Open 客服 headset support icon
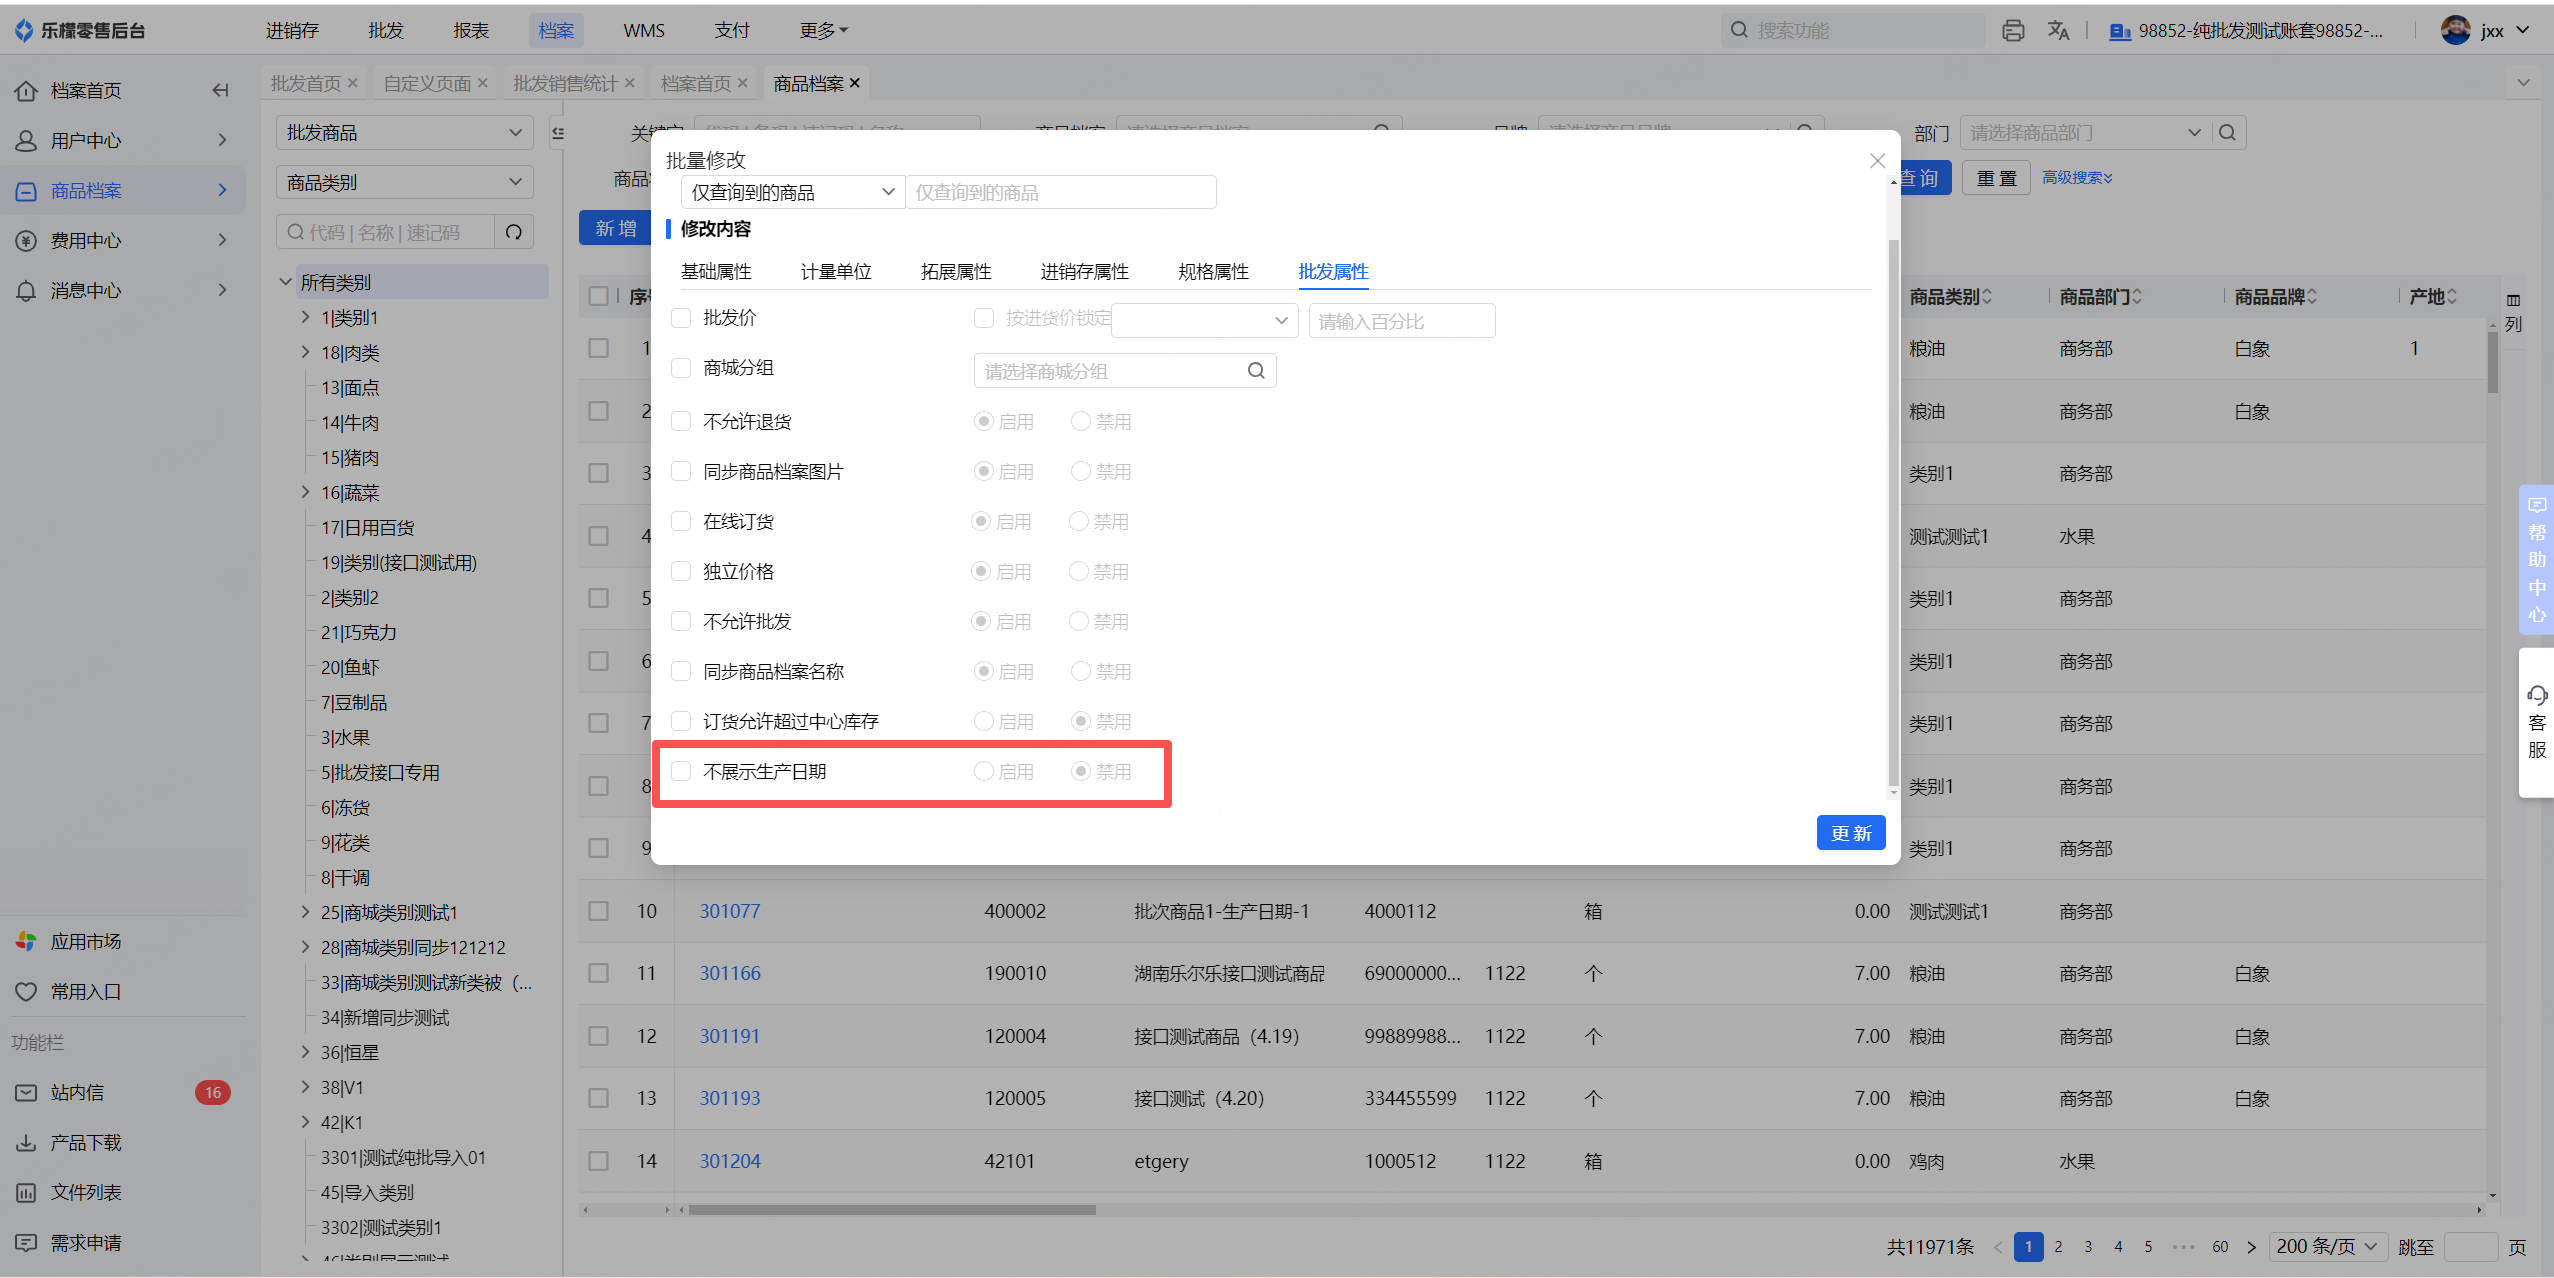The width and height of the screenshot is (2554, 1278). click(x=2536, y=695)
